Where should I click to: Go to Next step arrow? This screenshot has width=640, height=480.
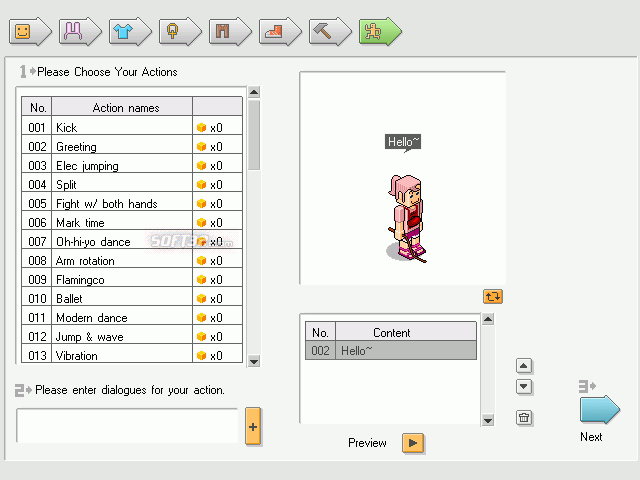pyautogui.click(x=600, y=409)
